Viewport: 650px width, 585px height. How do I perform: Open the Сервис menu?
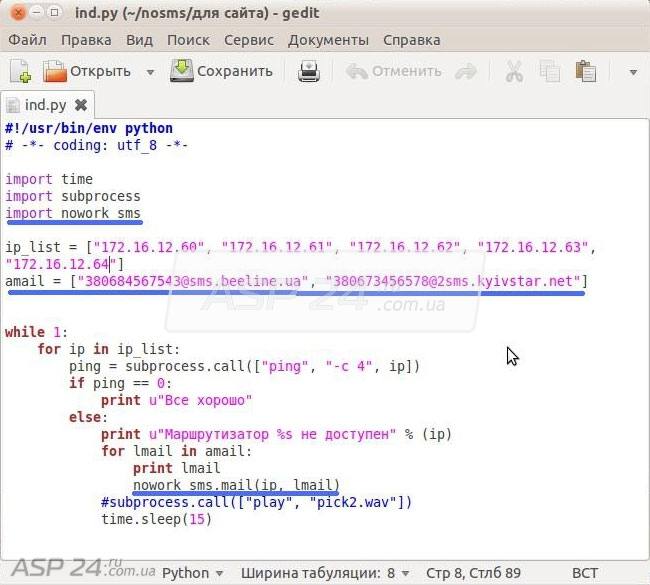(x=249, y=40)
